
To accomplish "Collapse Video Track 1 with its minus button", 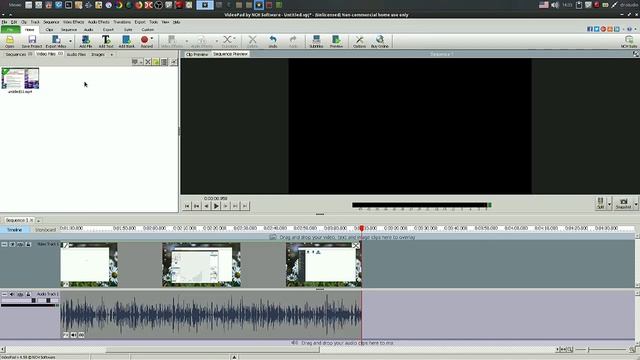I will [x=4, y=244].
